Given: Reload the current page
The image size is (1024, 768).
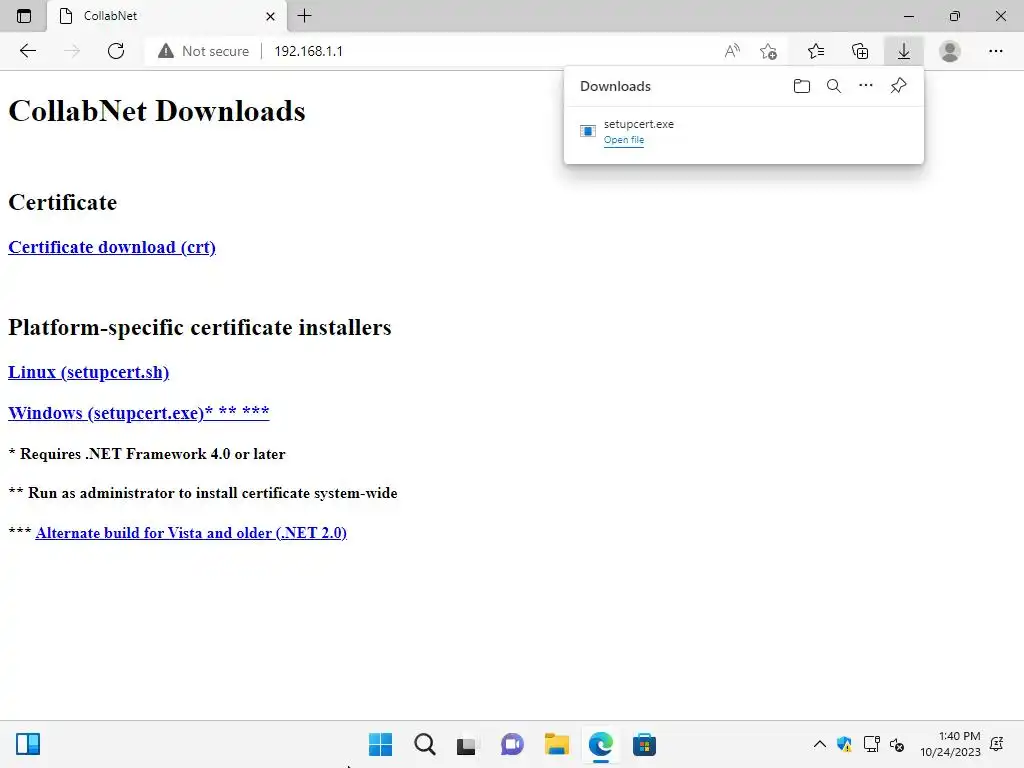Looking at the screenshot, I should [x=116, y=51].
